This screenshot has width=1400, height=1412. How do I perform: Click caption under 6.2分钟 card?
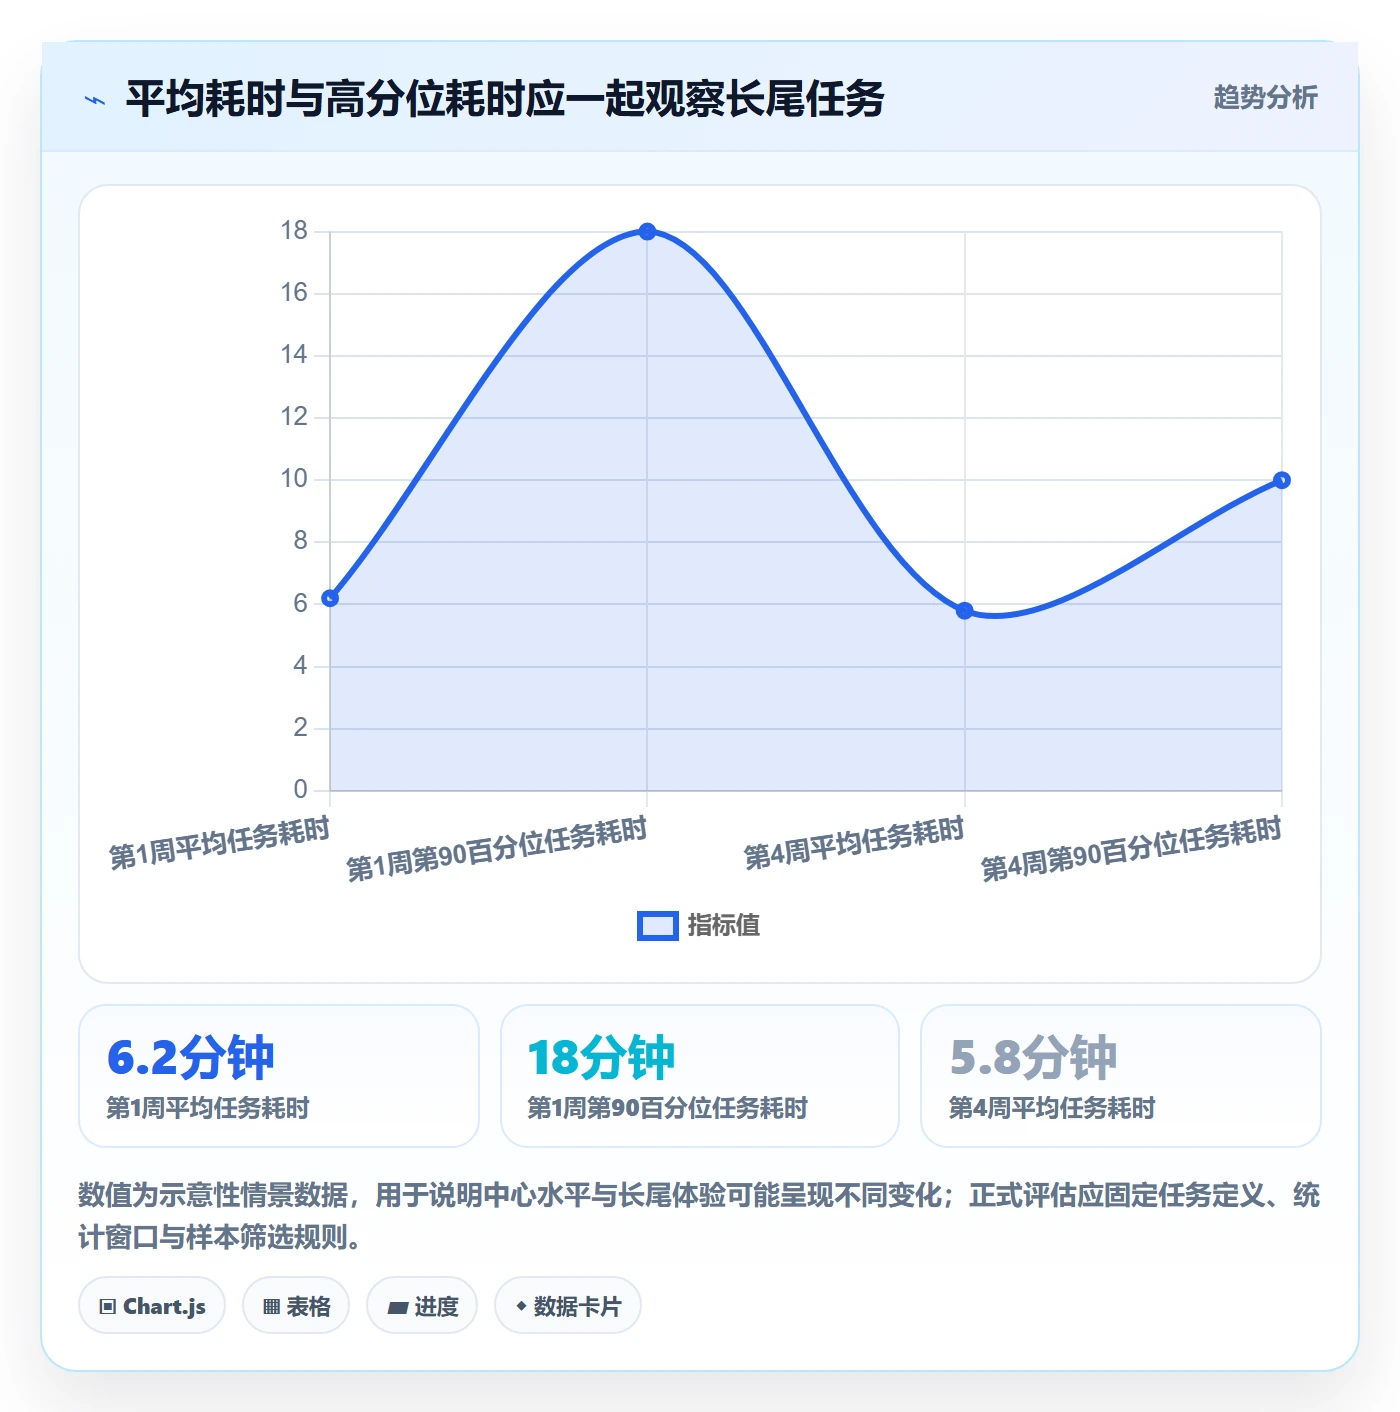coord(208,1108)
